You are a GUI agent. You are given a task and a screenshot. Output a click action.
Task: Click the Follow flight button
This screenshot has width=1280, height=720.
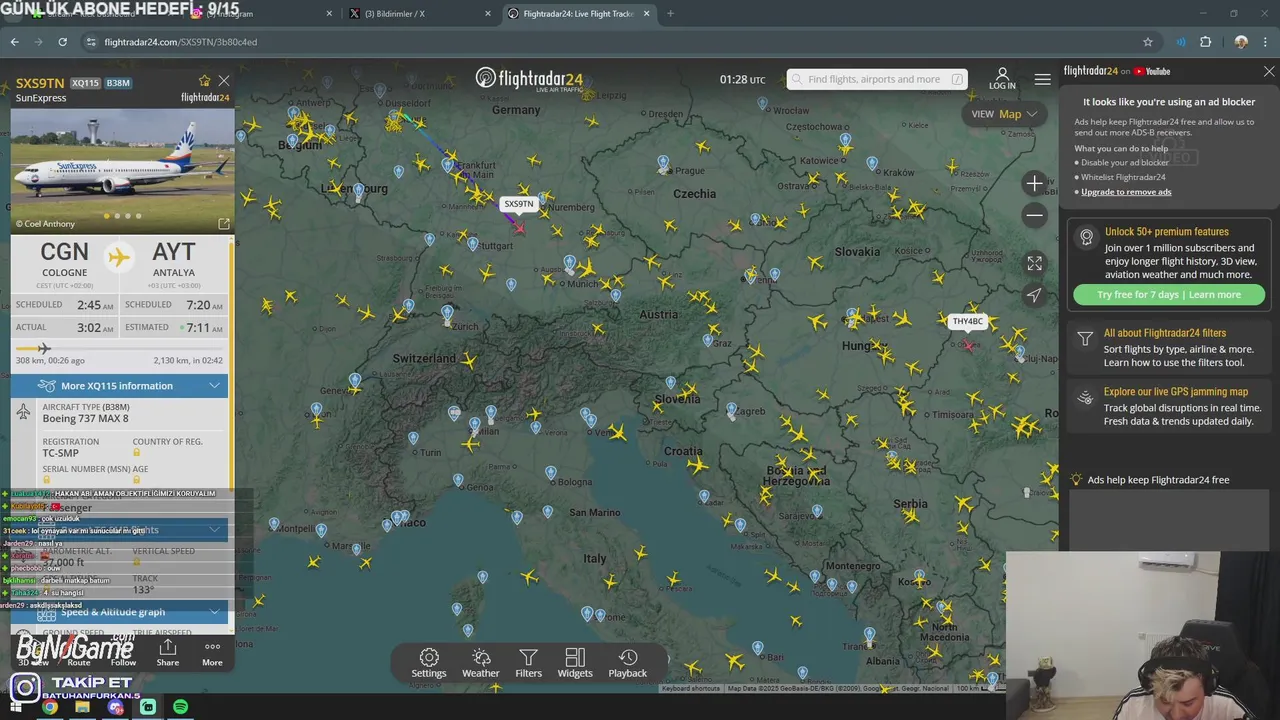124,653
